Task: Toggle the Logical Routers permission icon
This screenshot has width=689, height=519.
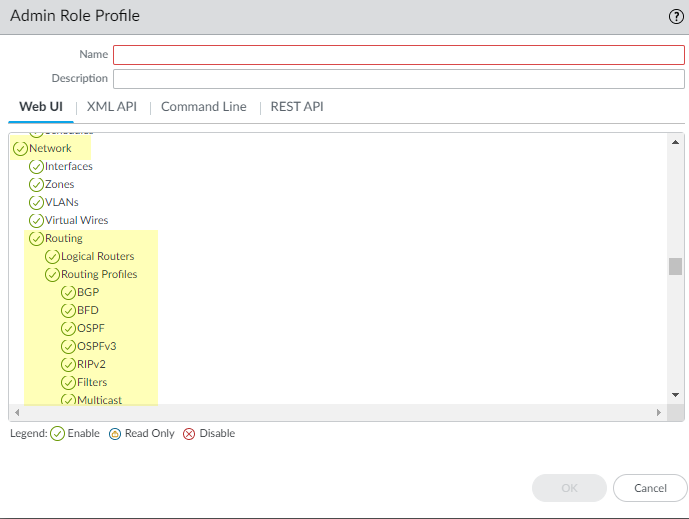Action: [52, 257]
